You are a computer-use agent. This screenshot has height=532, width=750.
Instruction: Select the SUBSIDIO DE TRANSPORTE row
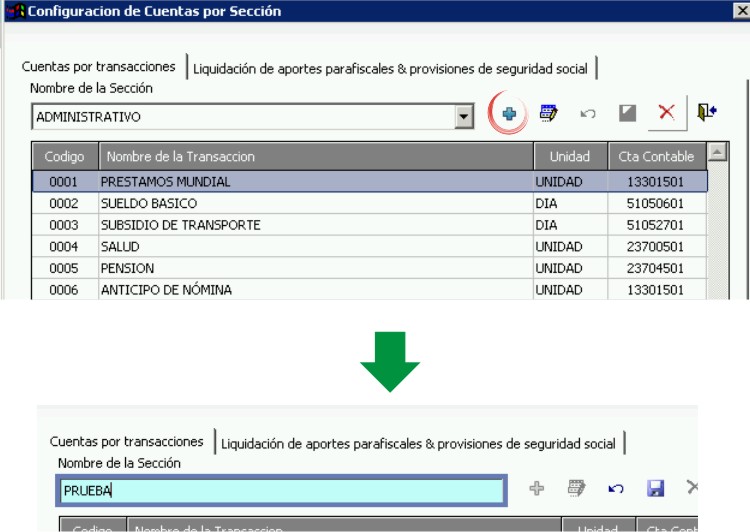pyautogui.click(x=369, y=225)
